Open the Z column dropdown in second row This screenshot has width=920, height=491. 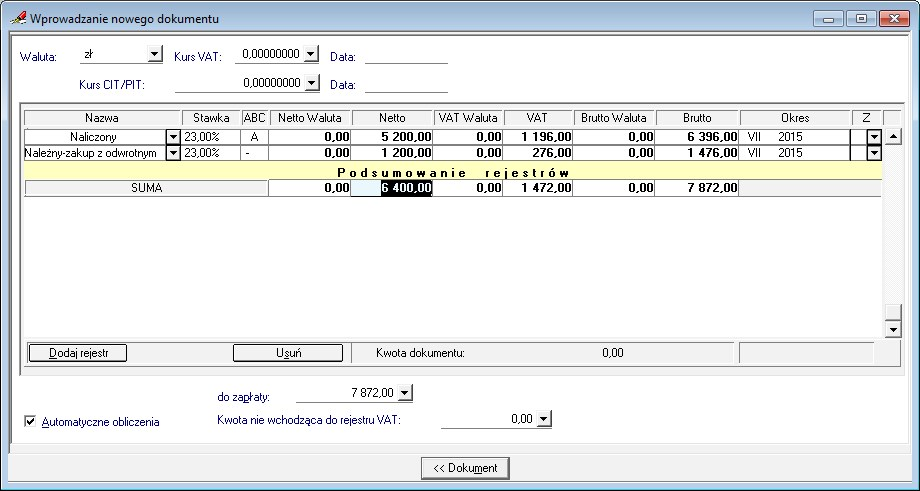(x=873, y=153)
